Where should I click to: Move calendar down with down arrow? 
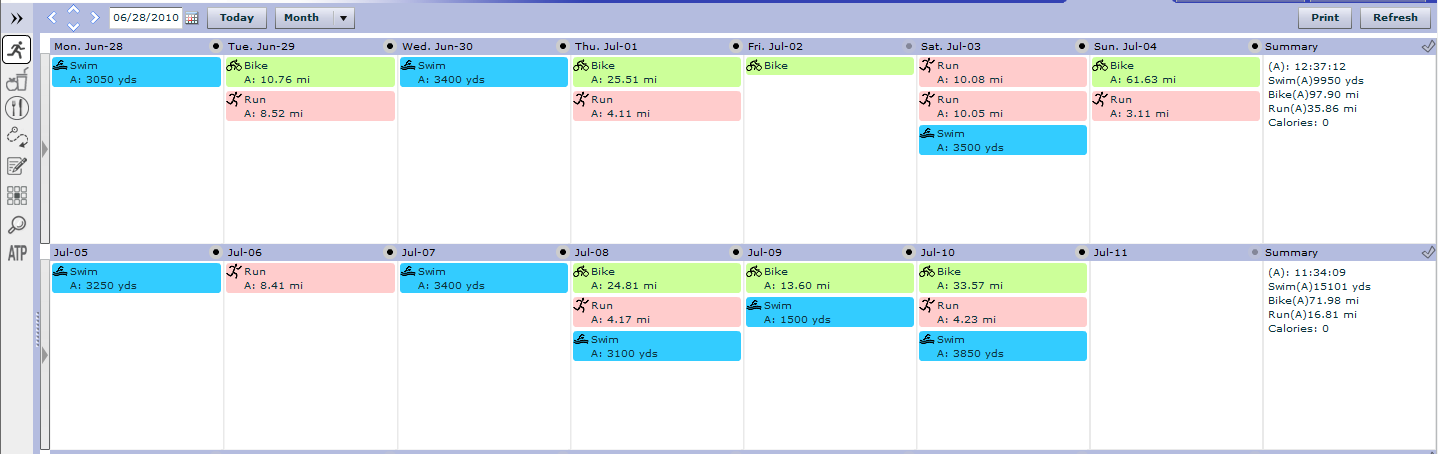click(73, 26)
